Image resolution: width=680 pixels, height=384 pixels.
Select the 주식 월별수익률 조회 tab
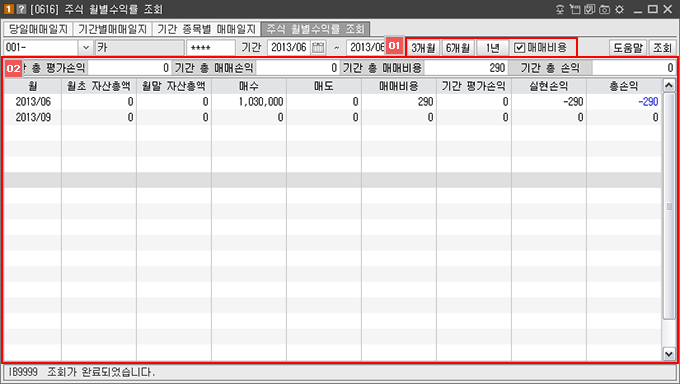(315, 29)
